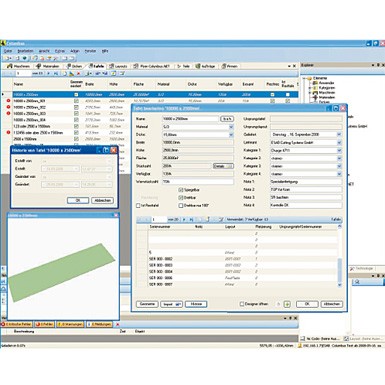Click the green plus icon beside OK

[287, 304]
